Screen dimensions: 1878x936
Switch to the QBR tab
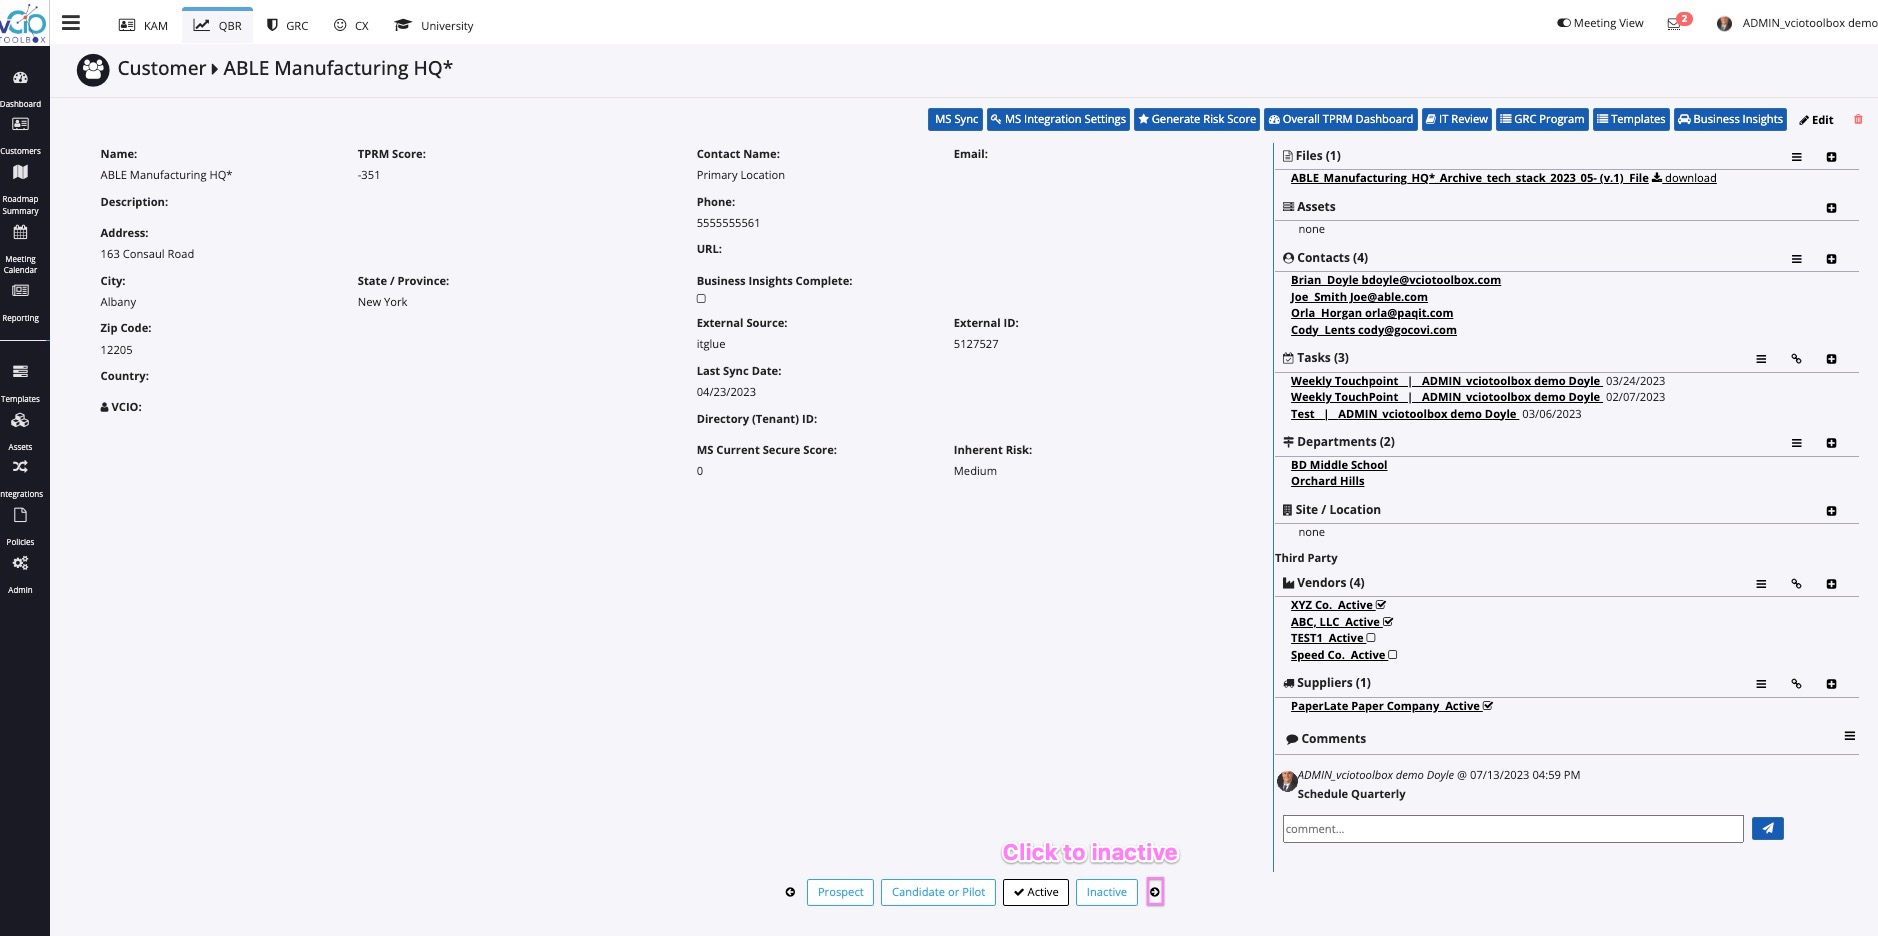coord(217,25)
